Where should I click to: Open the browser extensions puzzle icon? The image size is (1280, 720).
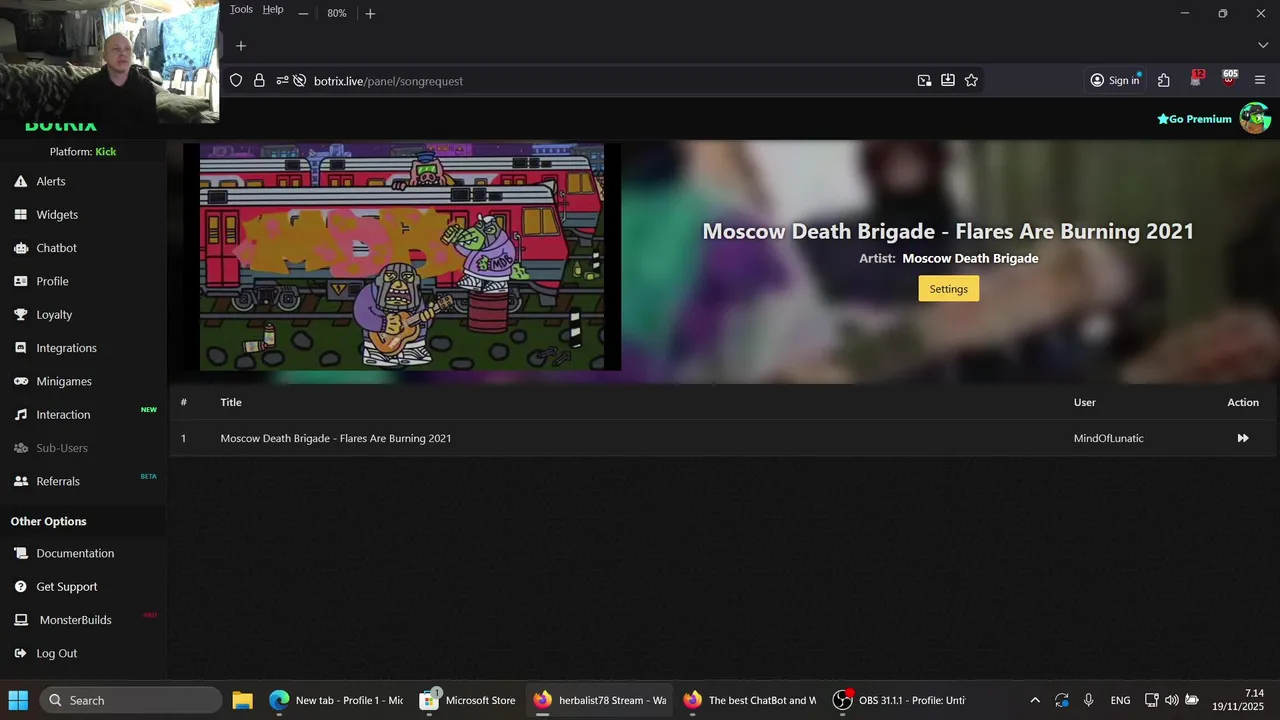1163,80
